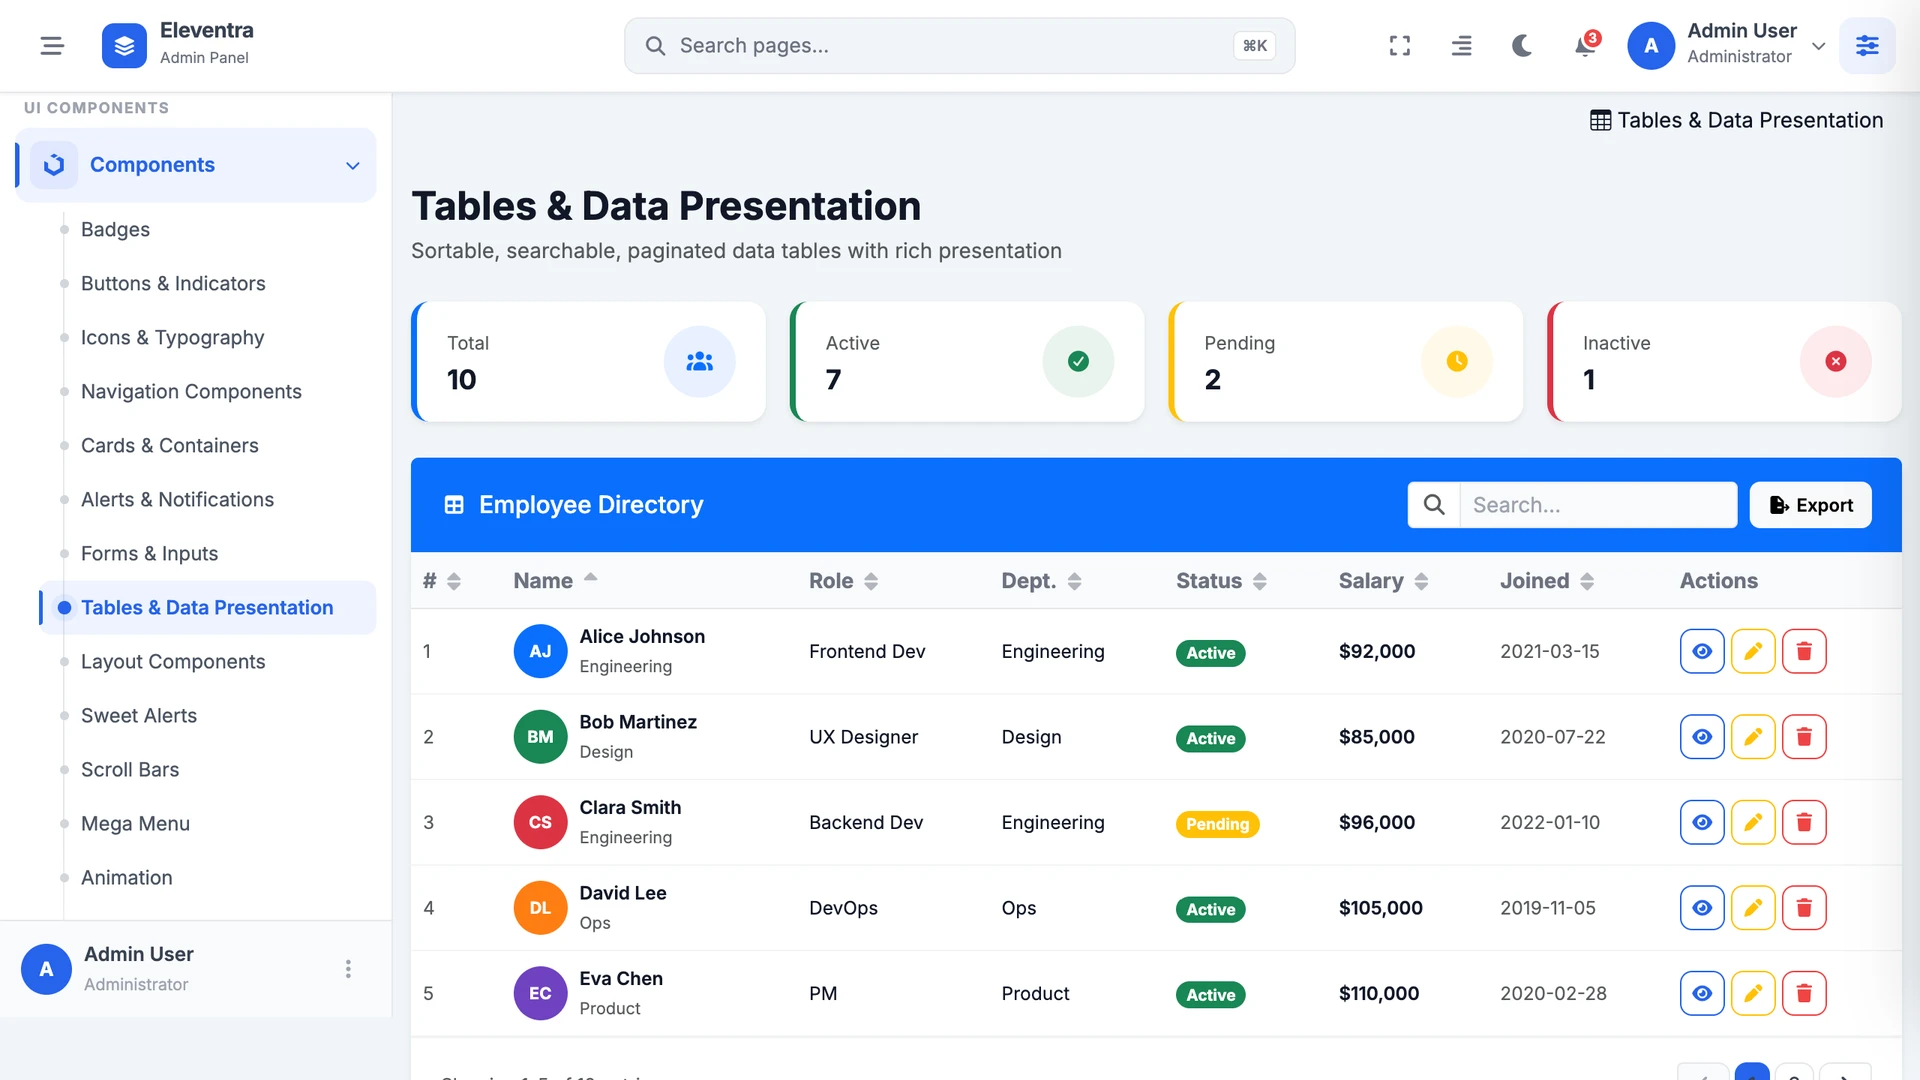Open notifications bell
The image size is (1920, 1080).
tap(1585, 46)
